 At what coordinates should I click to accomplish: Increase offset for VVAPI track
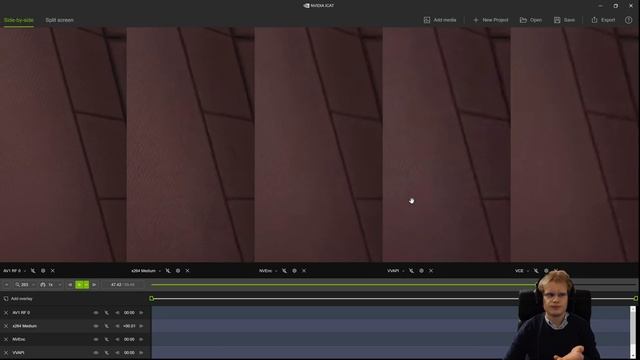click(x=141, y=353)
